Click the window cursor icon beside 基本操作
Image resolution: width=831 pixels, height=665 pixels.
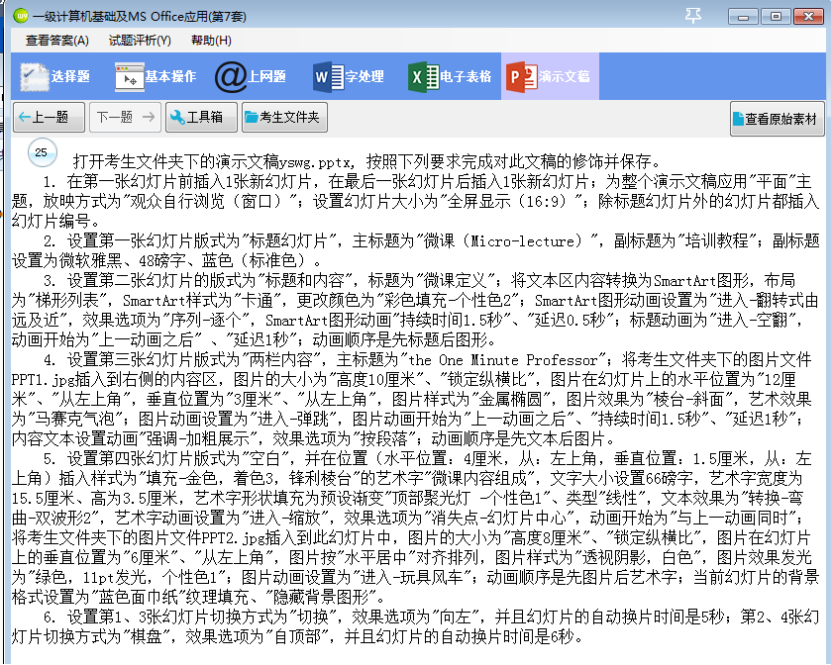(x=129, y=77)
